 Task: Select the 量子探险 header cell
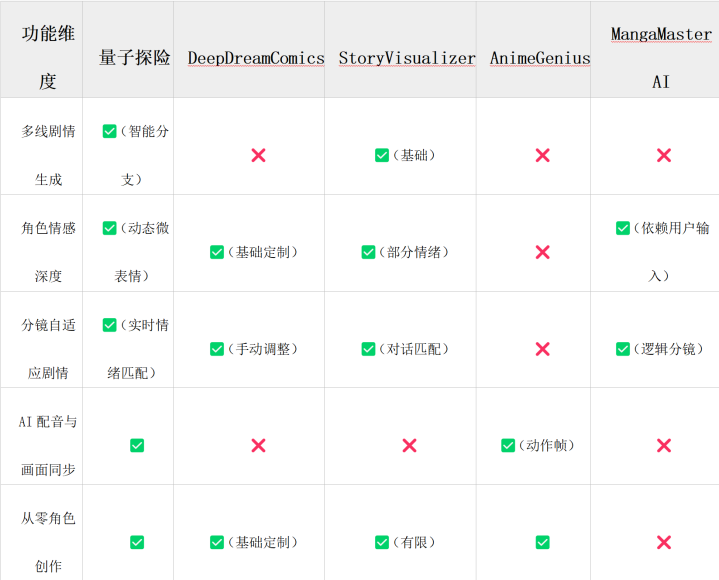coord(135,58)
